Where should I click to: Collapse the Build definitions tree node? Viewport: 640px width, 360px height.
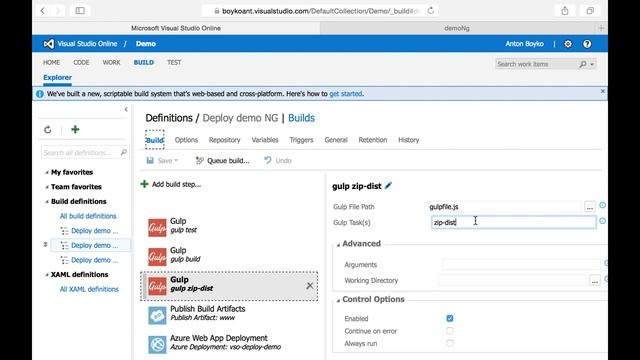click(47, 202)
